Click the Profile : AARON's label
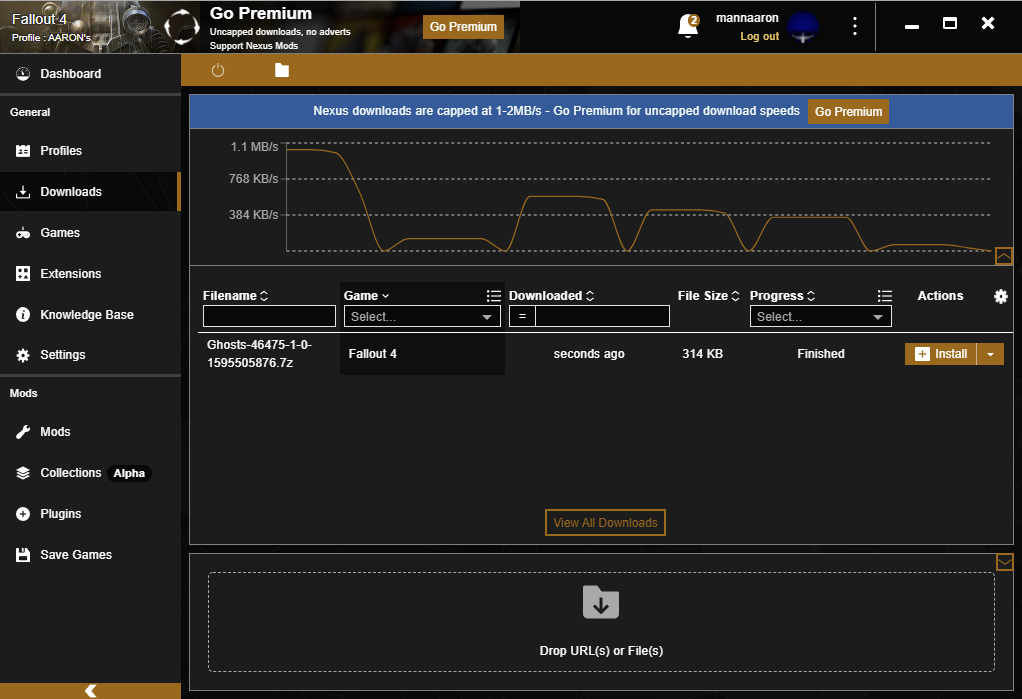Viewport: 1022px width, 699px height. 51,38
